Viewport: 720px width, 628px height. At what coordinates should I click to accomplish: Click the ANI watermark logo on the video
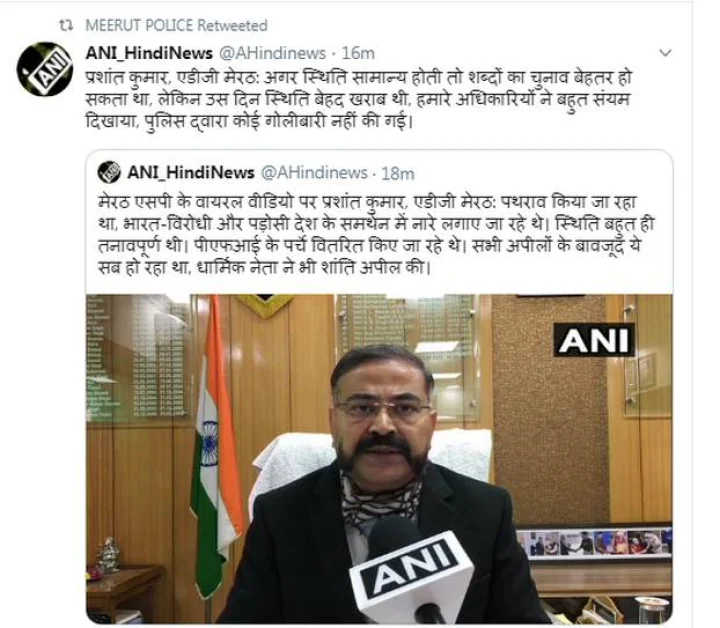tap(594, 340)
